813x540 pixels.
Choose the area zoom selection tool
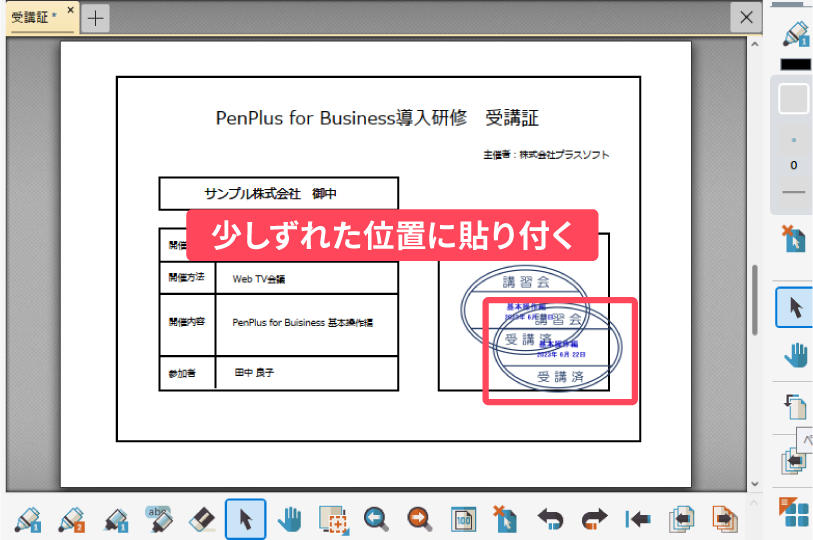click(x=333, y=519)
